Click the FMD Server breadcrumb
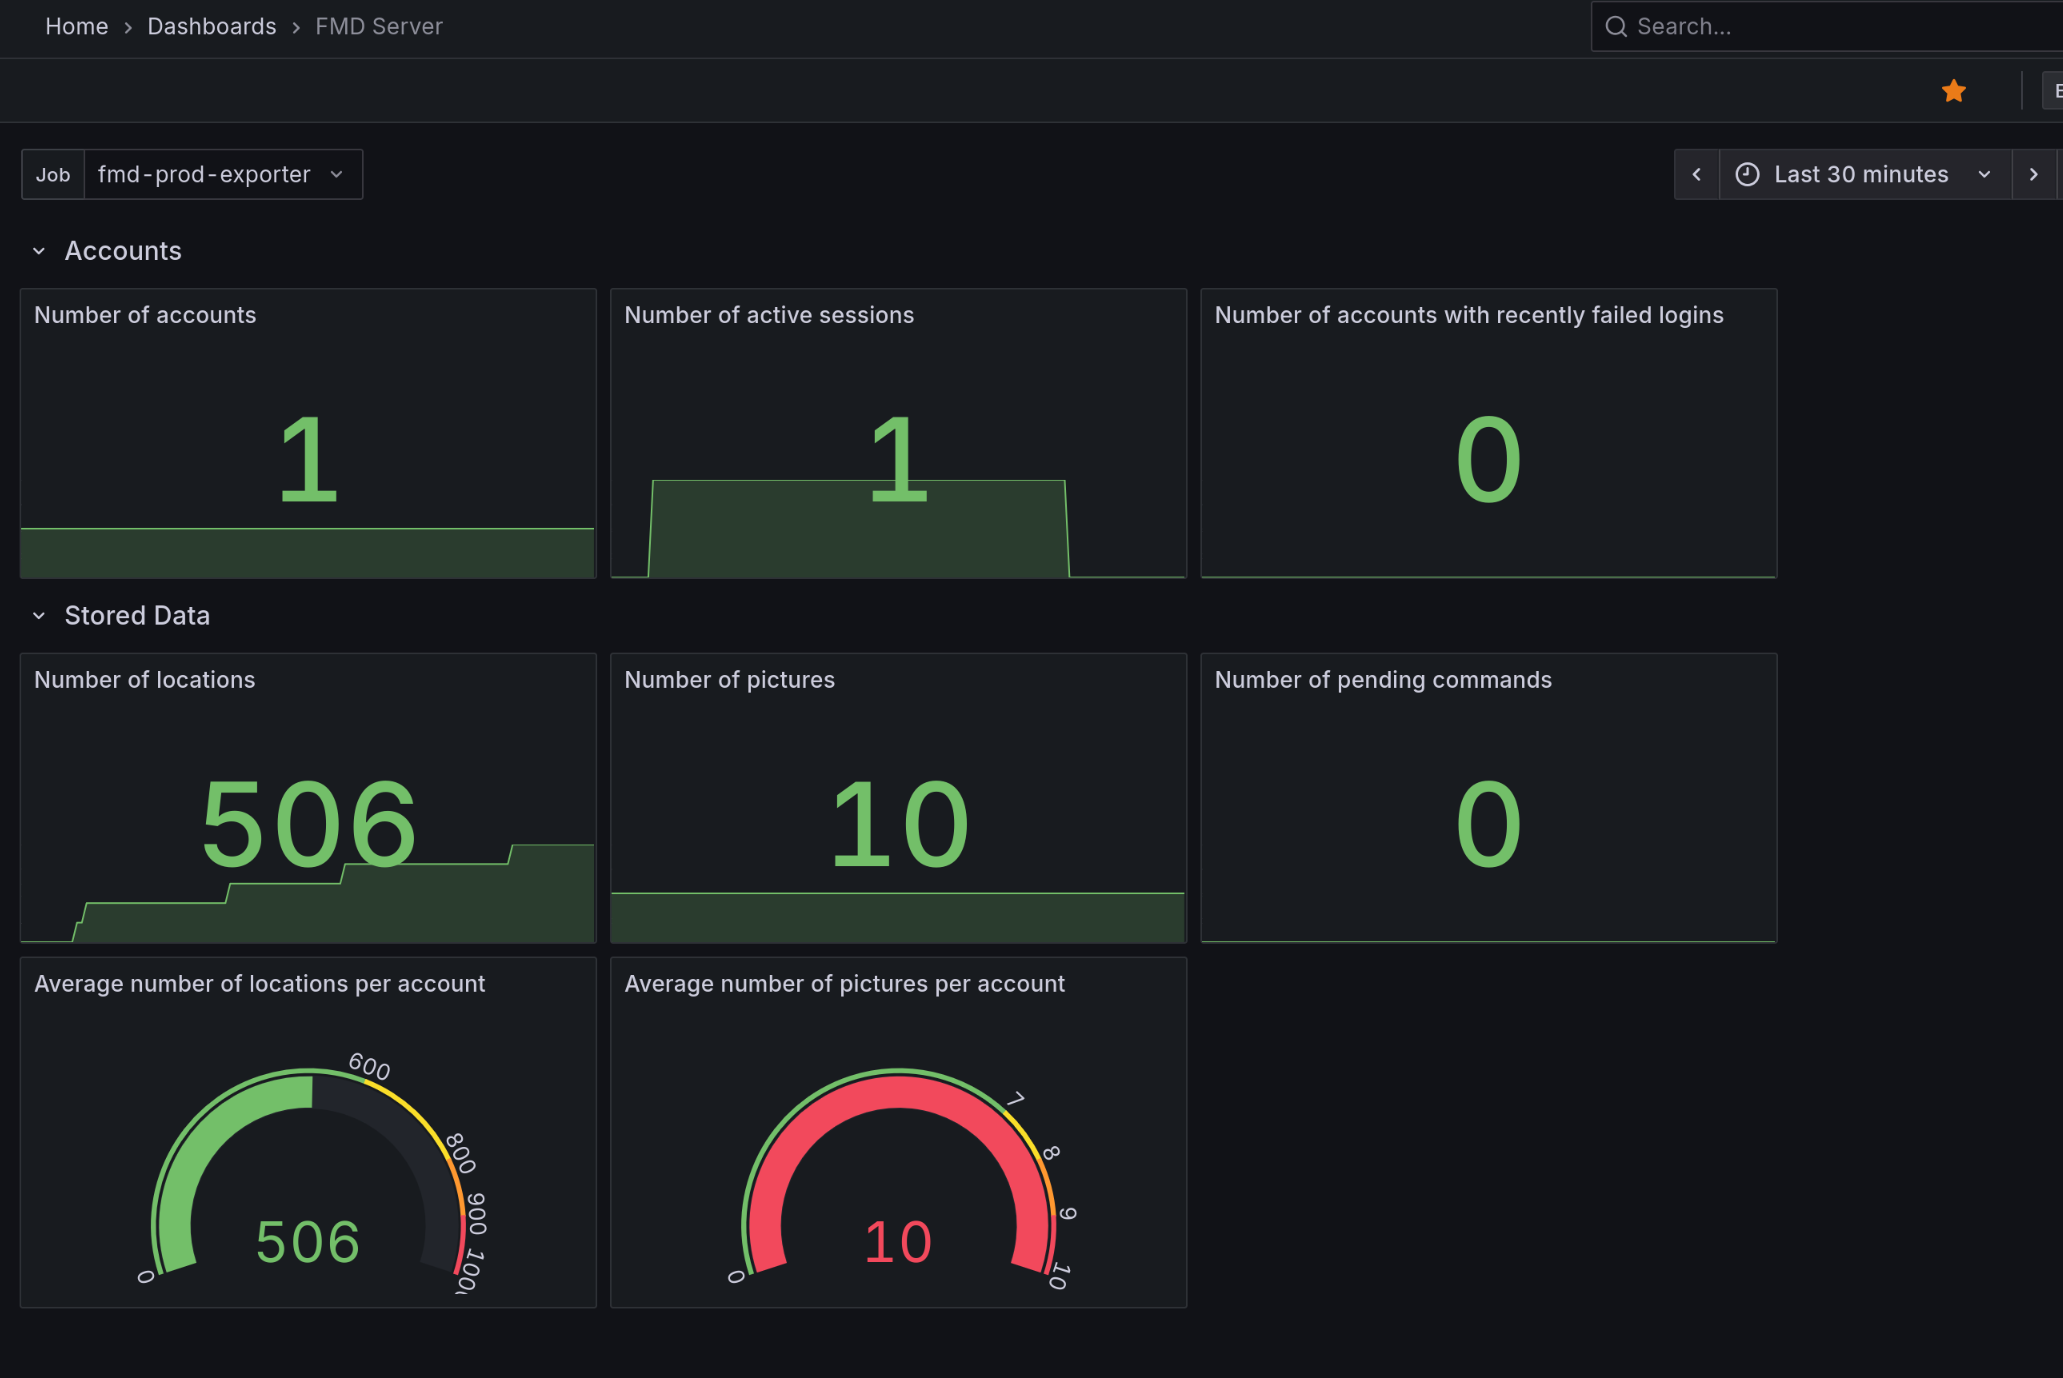Viewport: 2063px width, 1378px height. tap(379, 27)
